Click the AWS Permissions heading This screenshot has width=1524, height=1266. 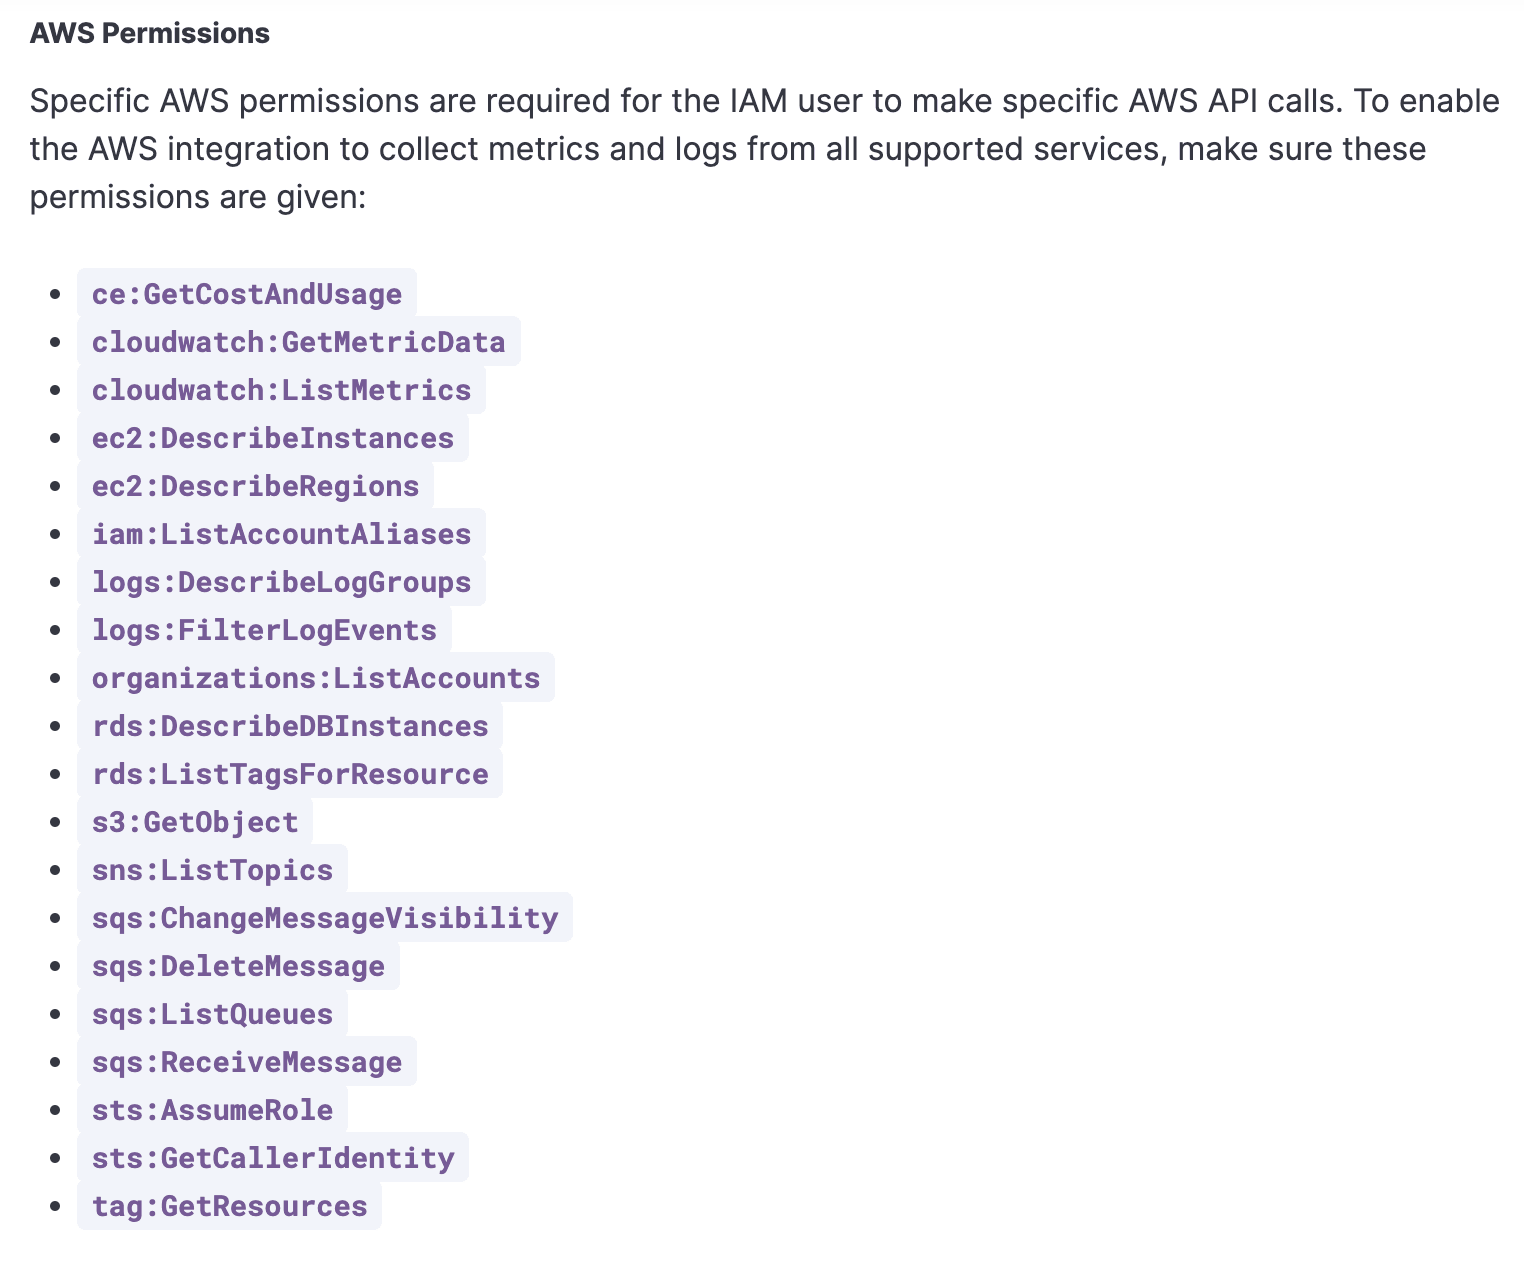point(150,33)
